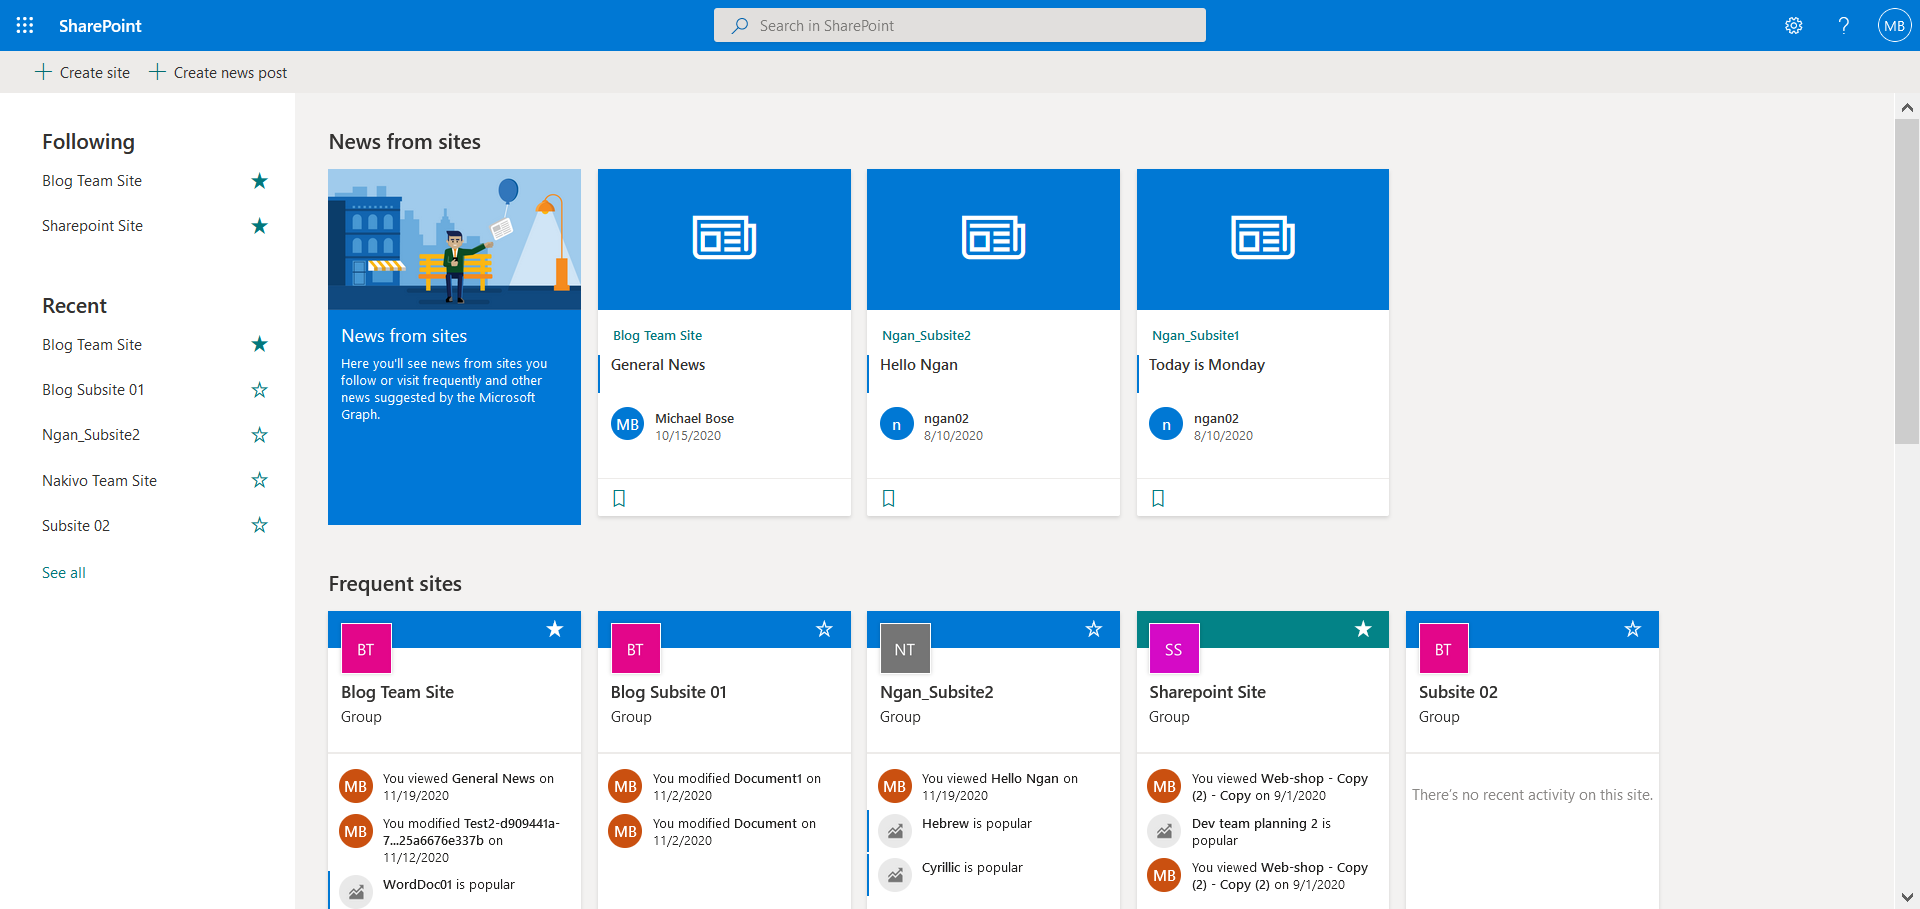Follow Subsite 02 frequent card star
1920x909 pixels.
point(1633,629)
